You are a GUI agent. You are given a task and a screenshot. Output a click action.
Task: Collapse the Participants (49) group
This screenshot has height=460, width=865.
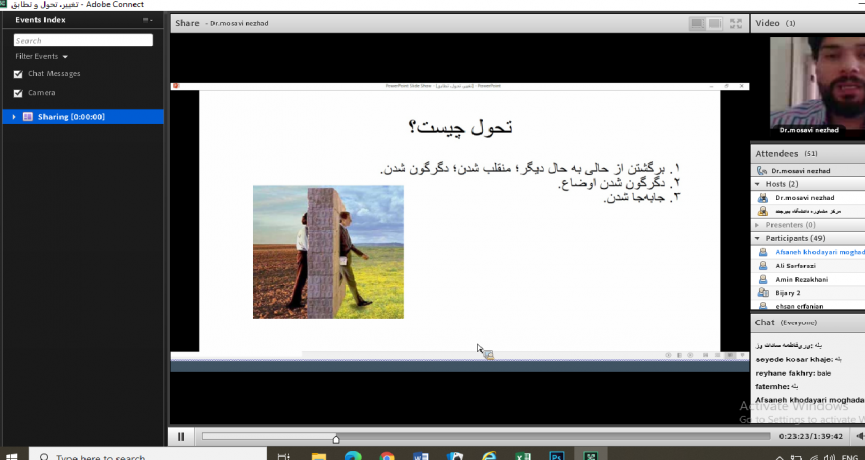click(x=757, y=238)
